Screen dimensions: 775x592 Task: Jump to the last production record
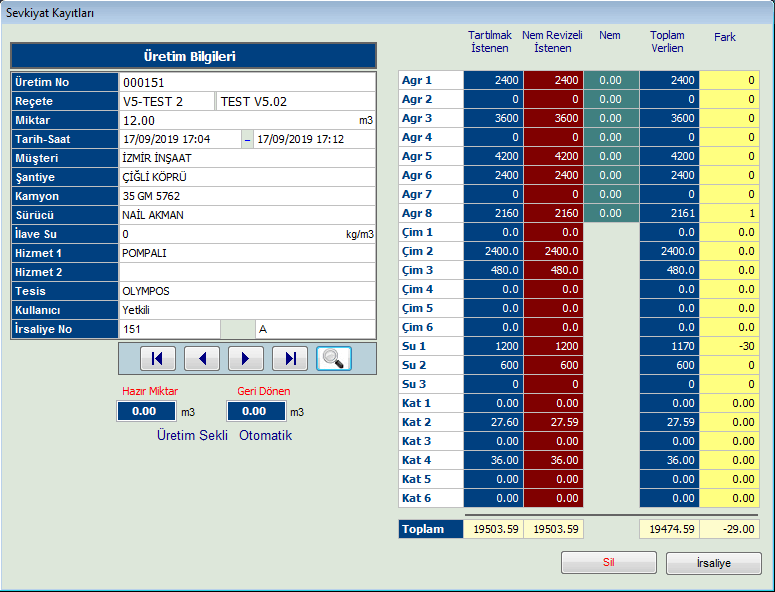click(x=290, y=358)
